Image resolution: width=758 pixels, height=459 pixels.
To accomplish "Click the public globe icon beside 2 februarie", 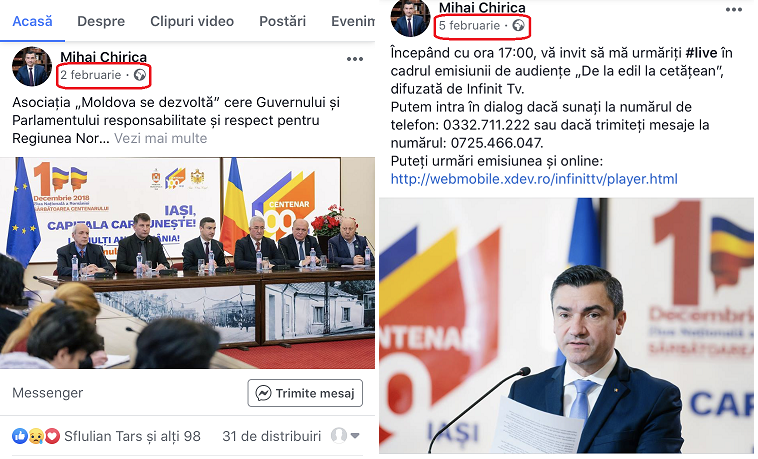I will coord(140,75).
